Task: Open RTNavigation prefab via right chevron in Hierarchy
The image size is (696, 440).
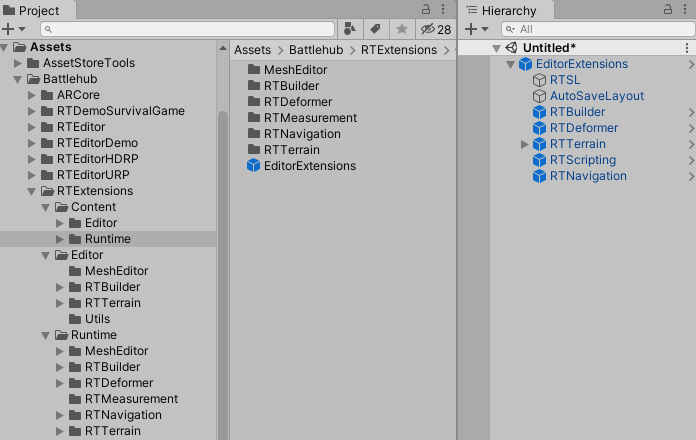Action: coord(691,176)
